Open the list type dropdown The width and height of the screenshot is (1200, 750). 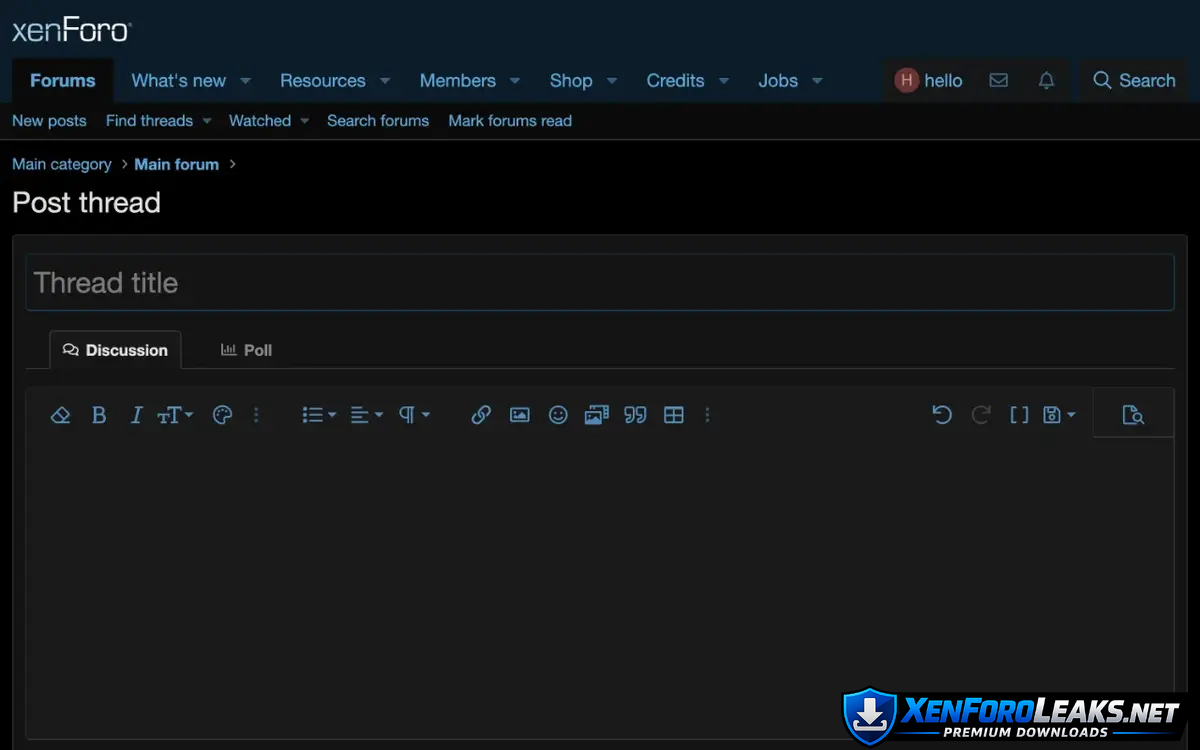[319, 415]
